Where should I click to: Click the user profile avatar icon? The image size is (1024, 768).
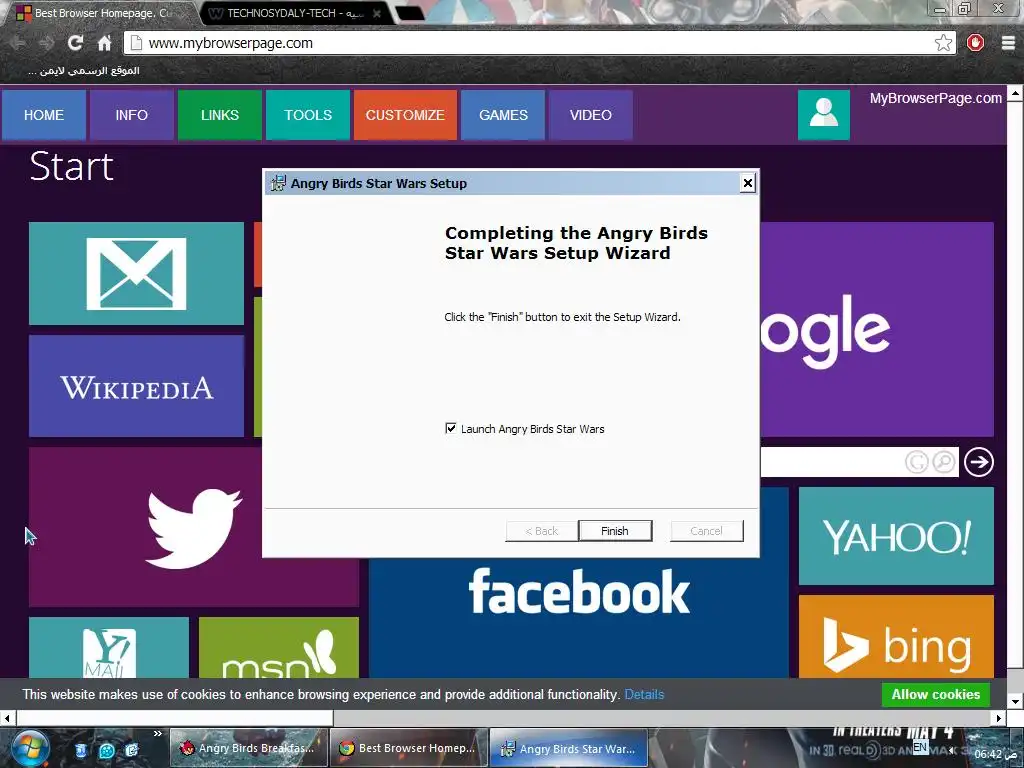[x=824, y=115]
